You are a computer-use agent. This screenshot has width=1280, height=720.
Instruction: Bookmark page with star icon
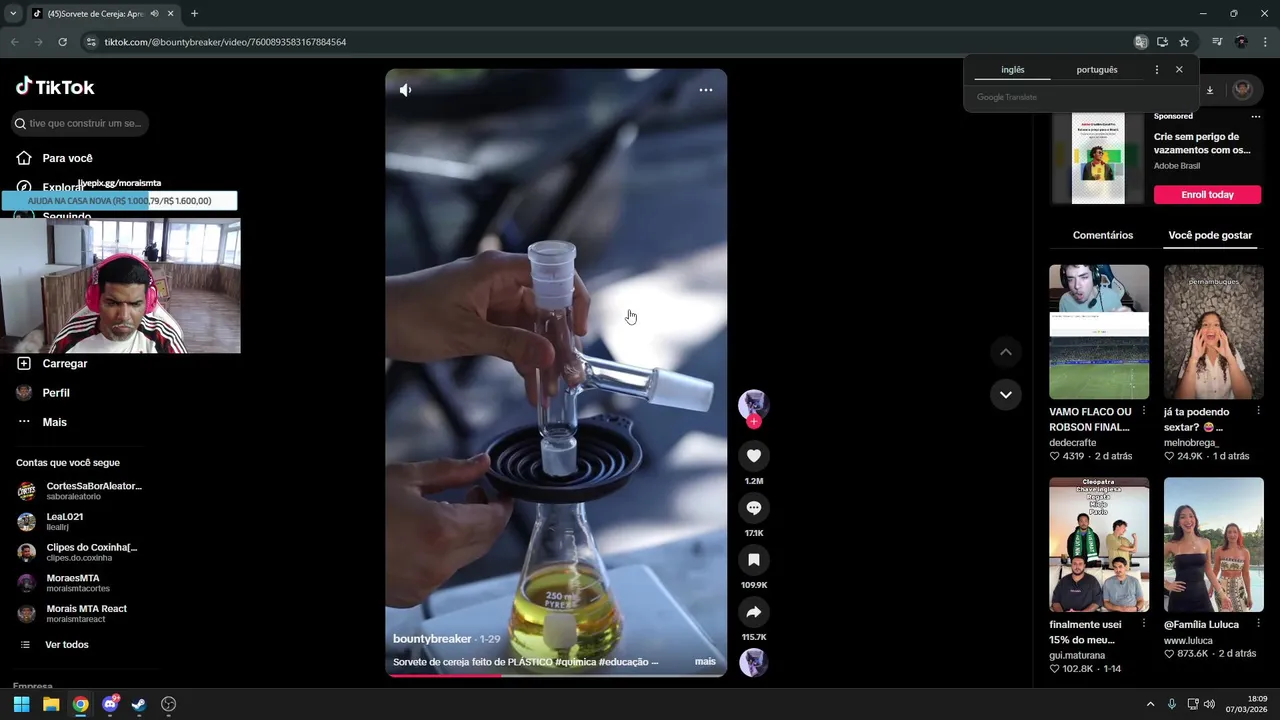coord(1184,42)
